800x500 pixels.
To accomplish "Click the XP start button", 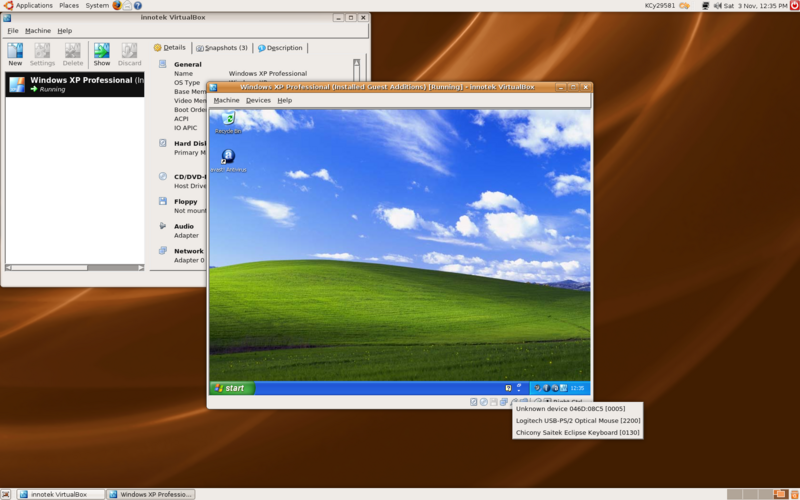I will click(232, 388).
